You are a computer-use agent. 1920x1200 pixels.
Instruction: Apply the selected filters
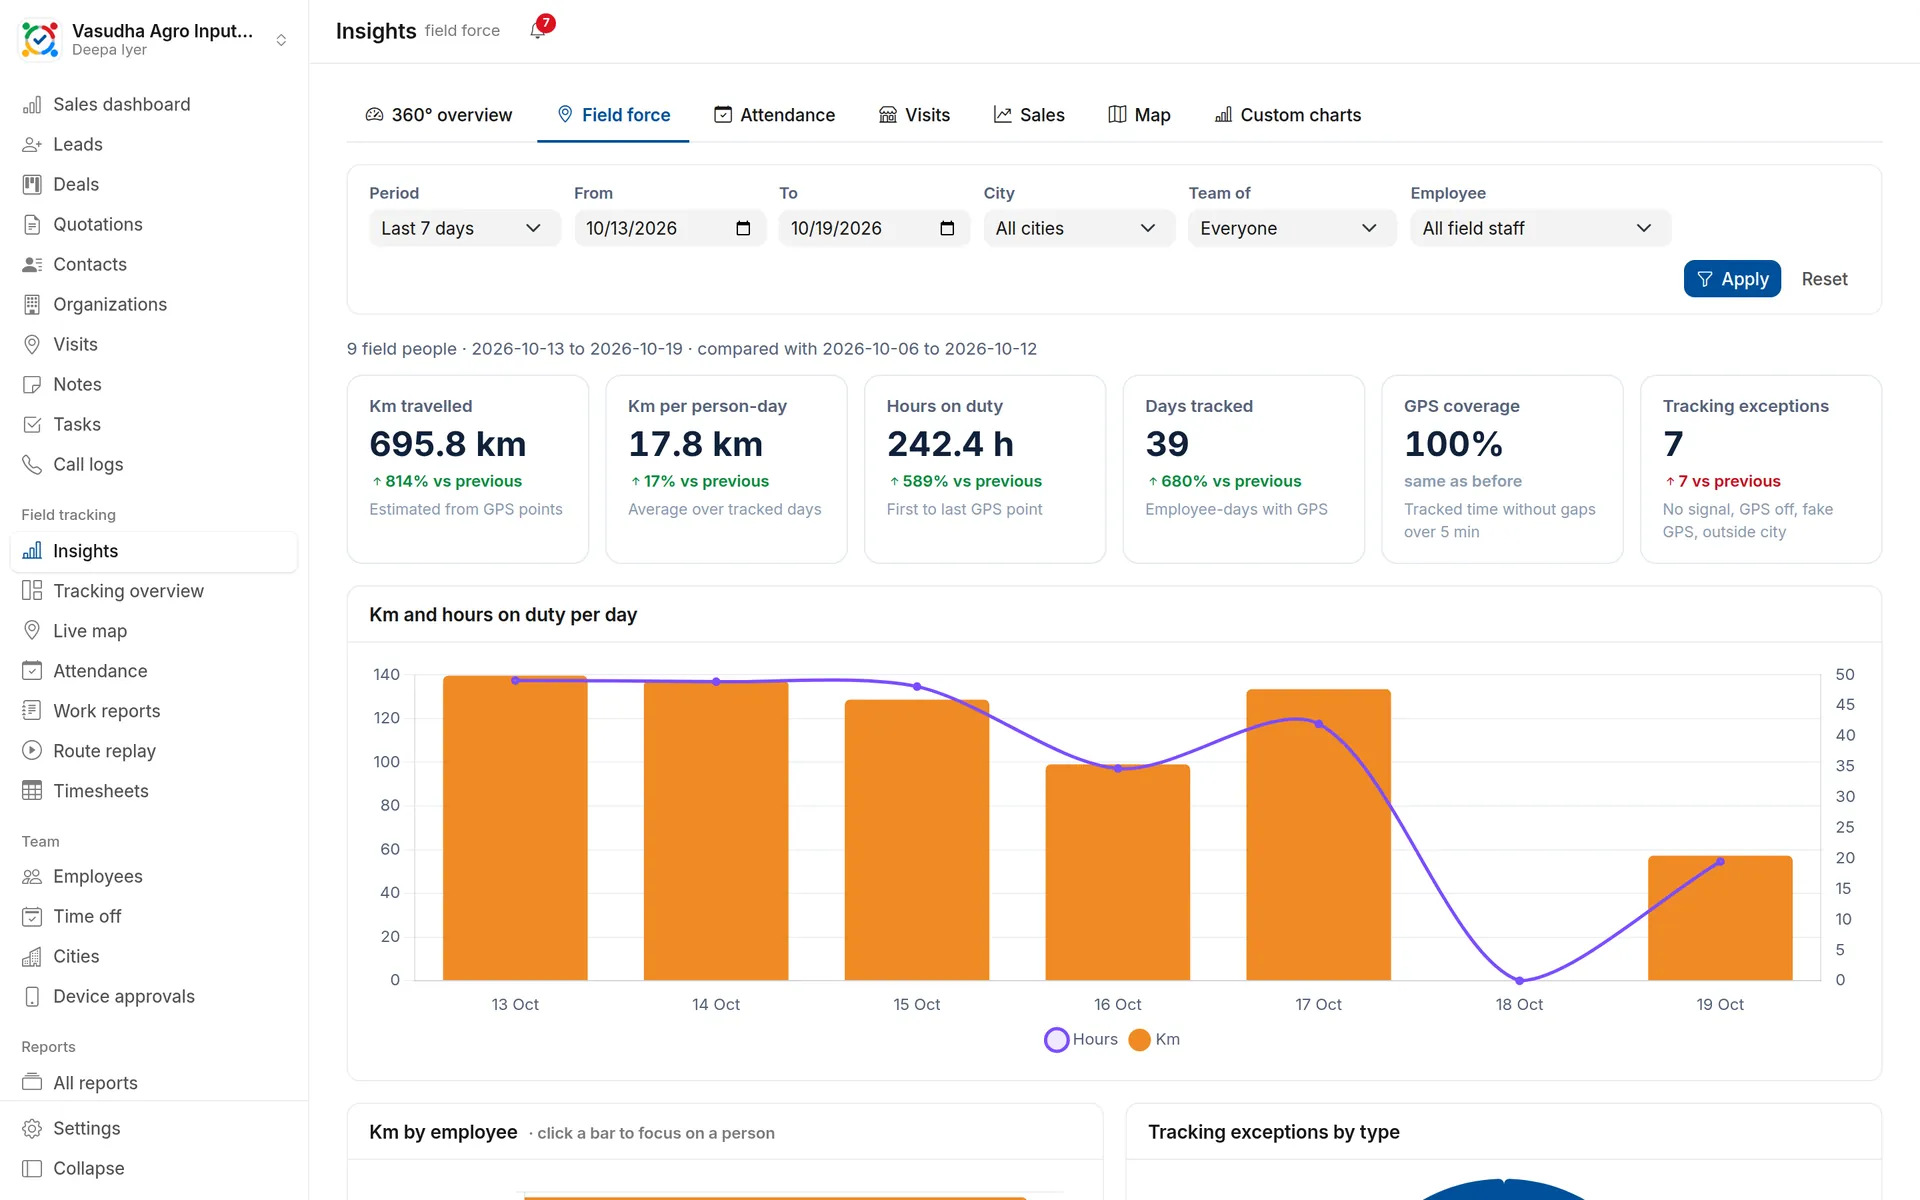click(1732, 279)
